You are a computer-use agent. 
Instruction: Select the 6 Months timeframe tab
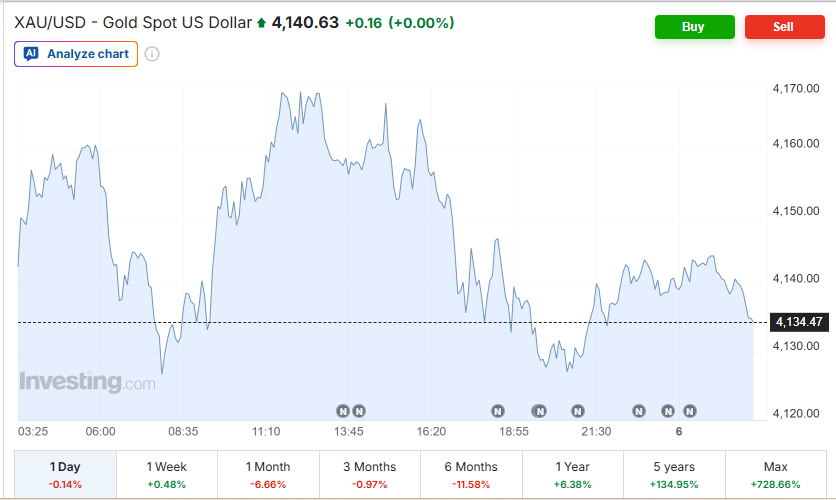(x=471, y=474)
